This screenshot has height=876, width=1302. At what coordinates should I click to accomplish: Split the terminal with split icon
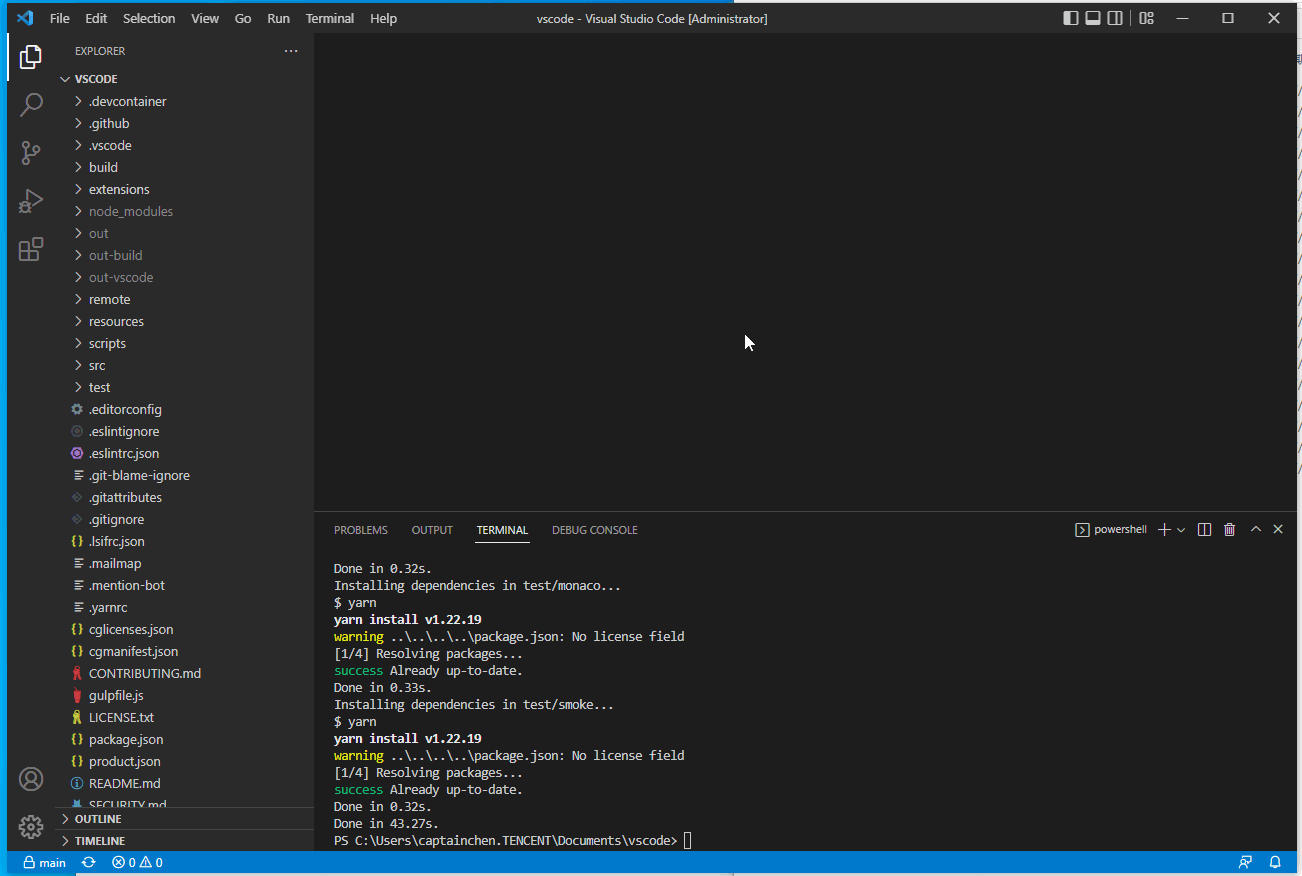pos(1205,530)
